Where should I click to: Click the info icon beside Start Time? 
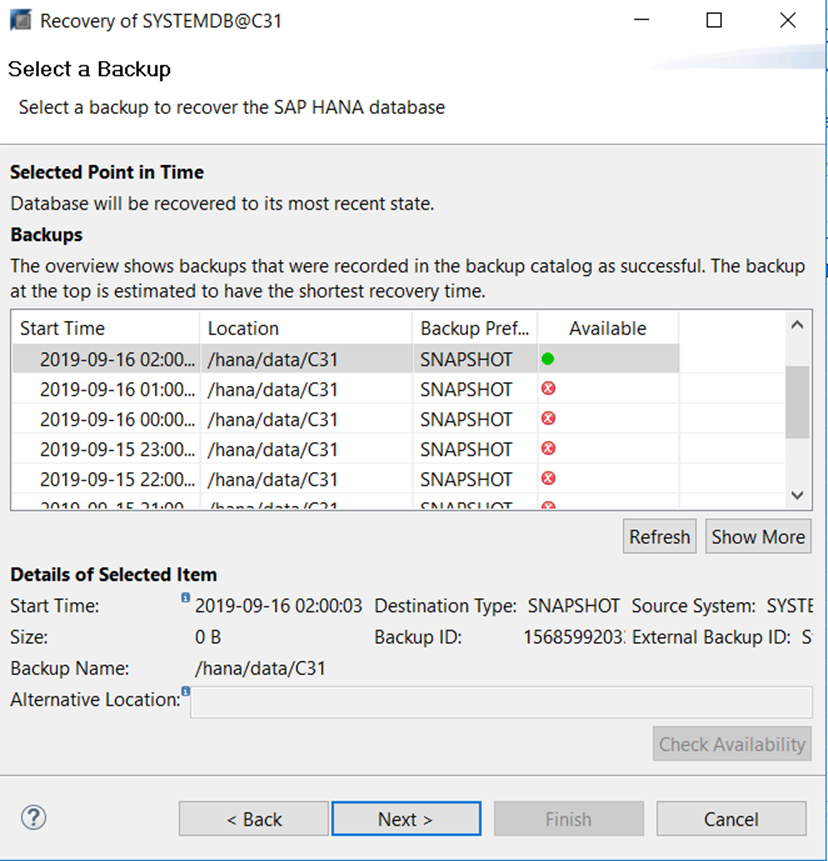186,597
